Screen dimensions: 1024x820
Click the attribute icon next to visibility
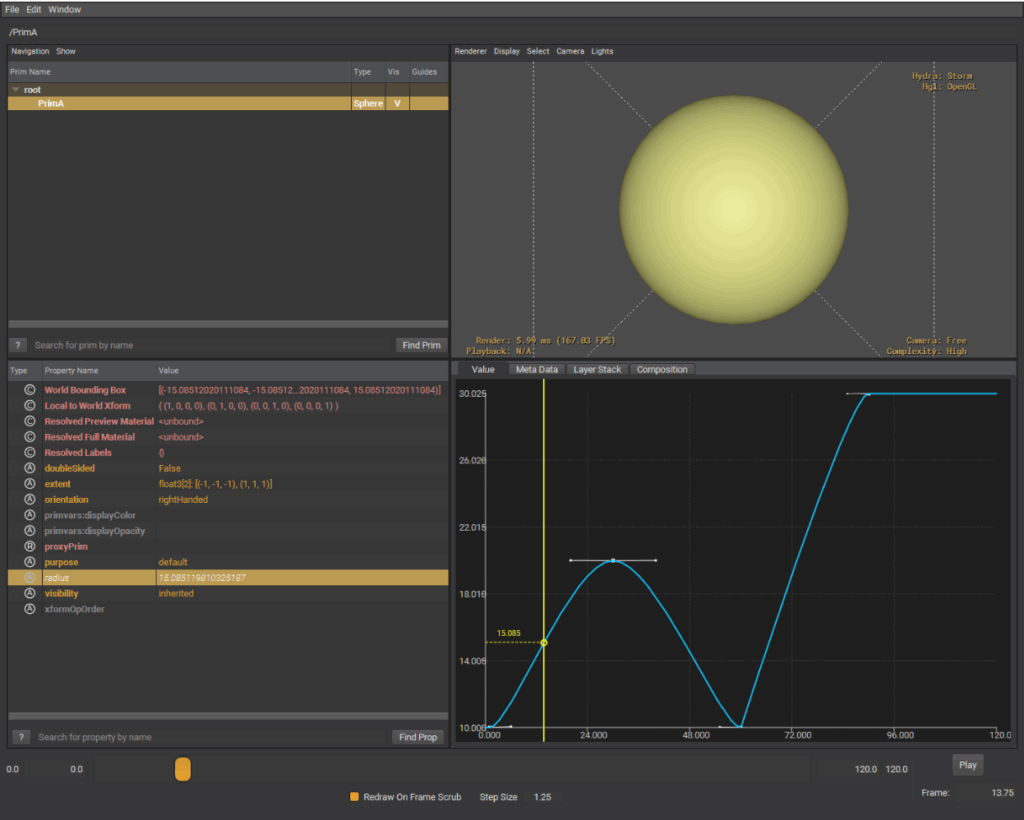29,594
